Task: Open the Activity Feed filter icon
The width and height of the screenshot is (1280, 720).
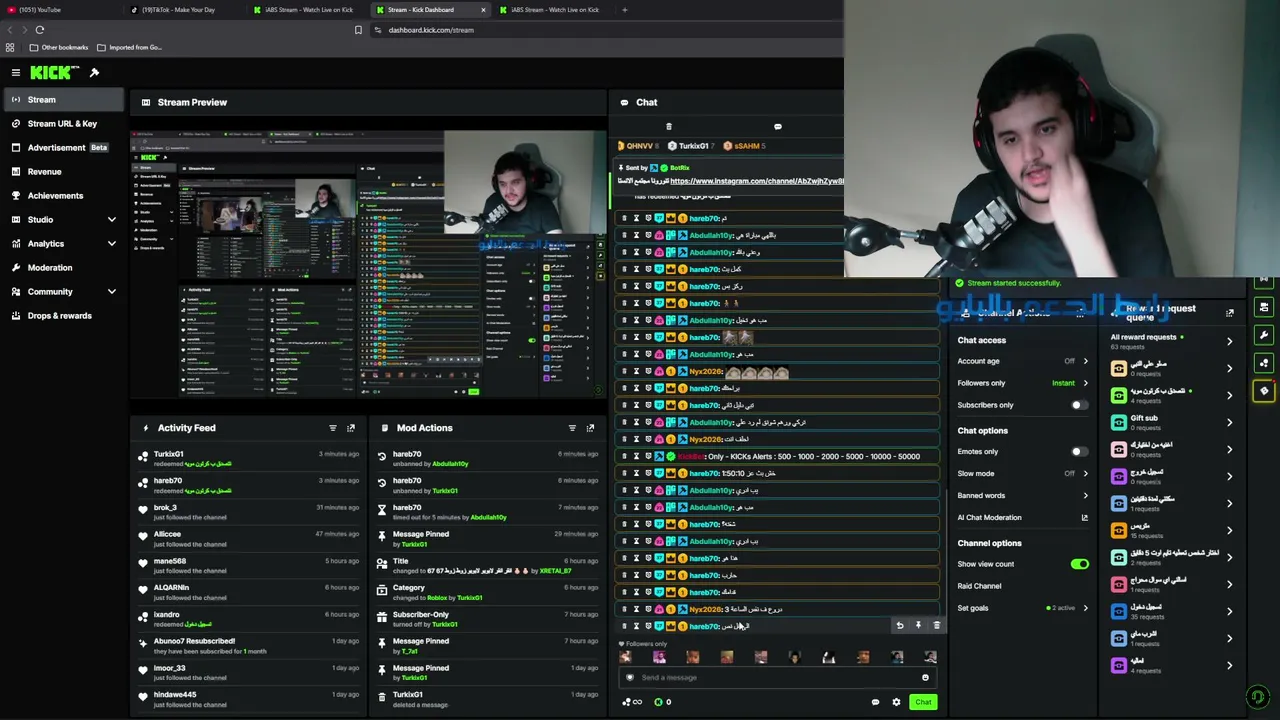Action: (333, 428)
